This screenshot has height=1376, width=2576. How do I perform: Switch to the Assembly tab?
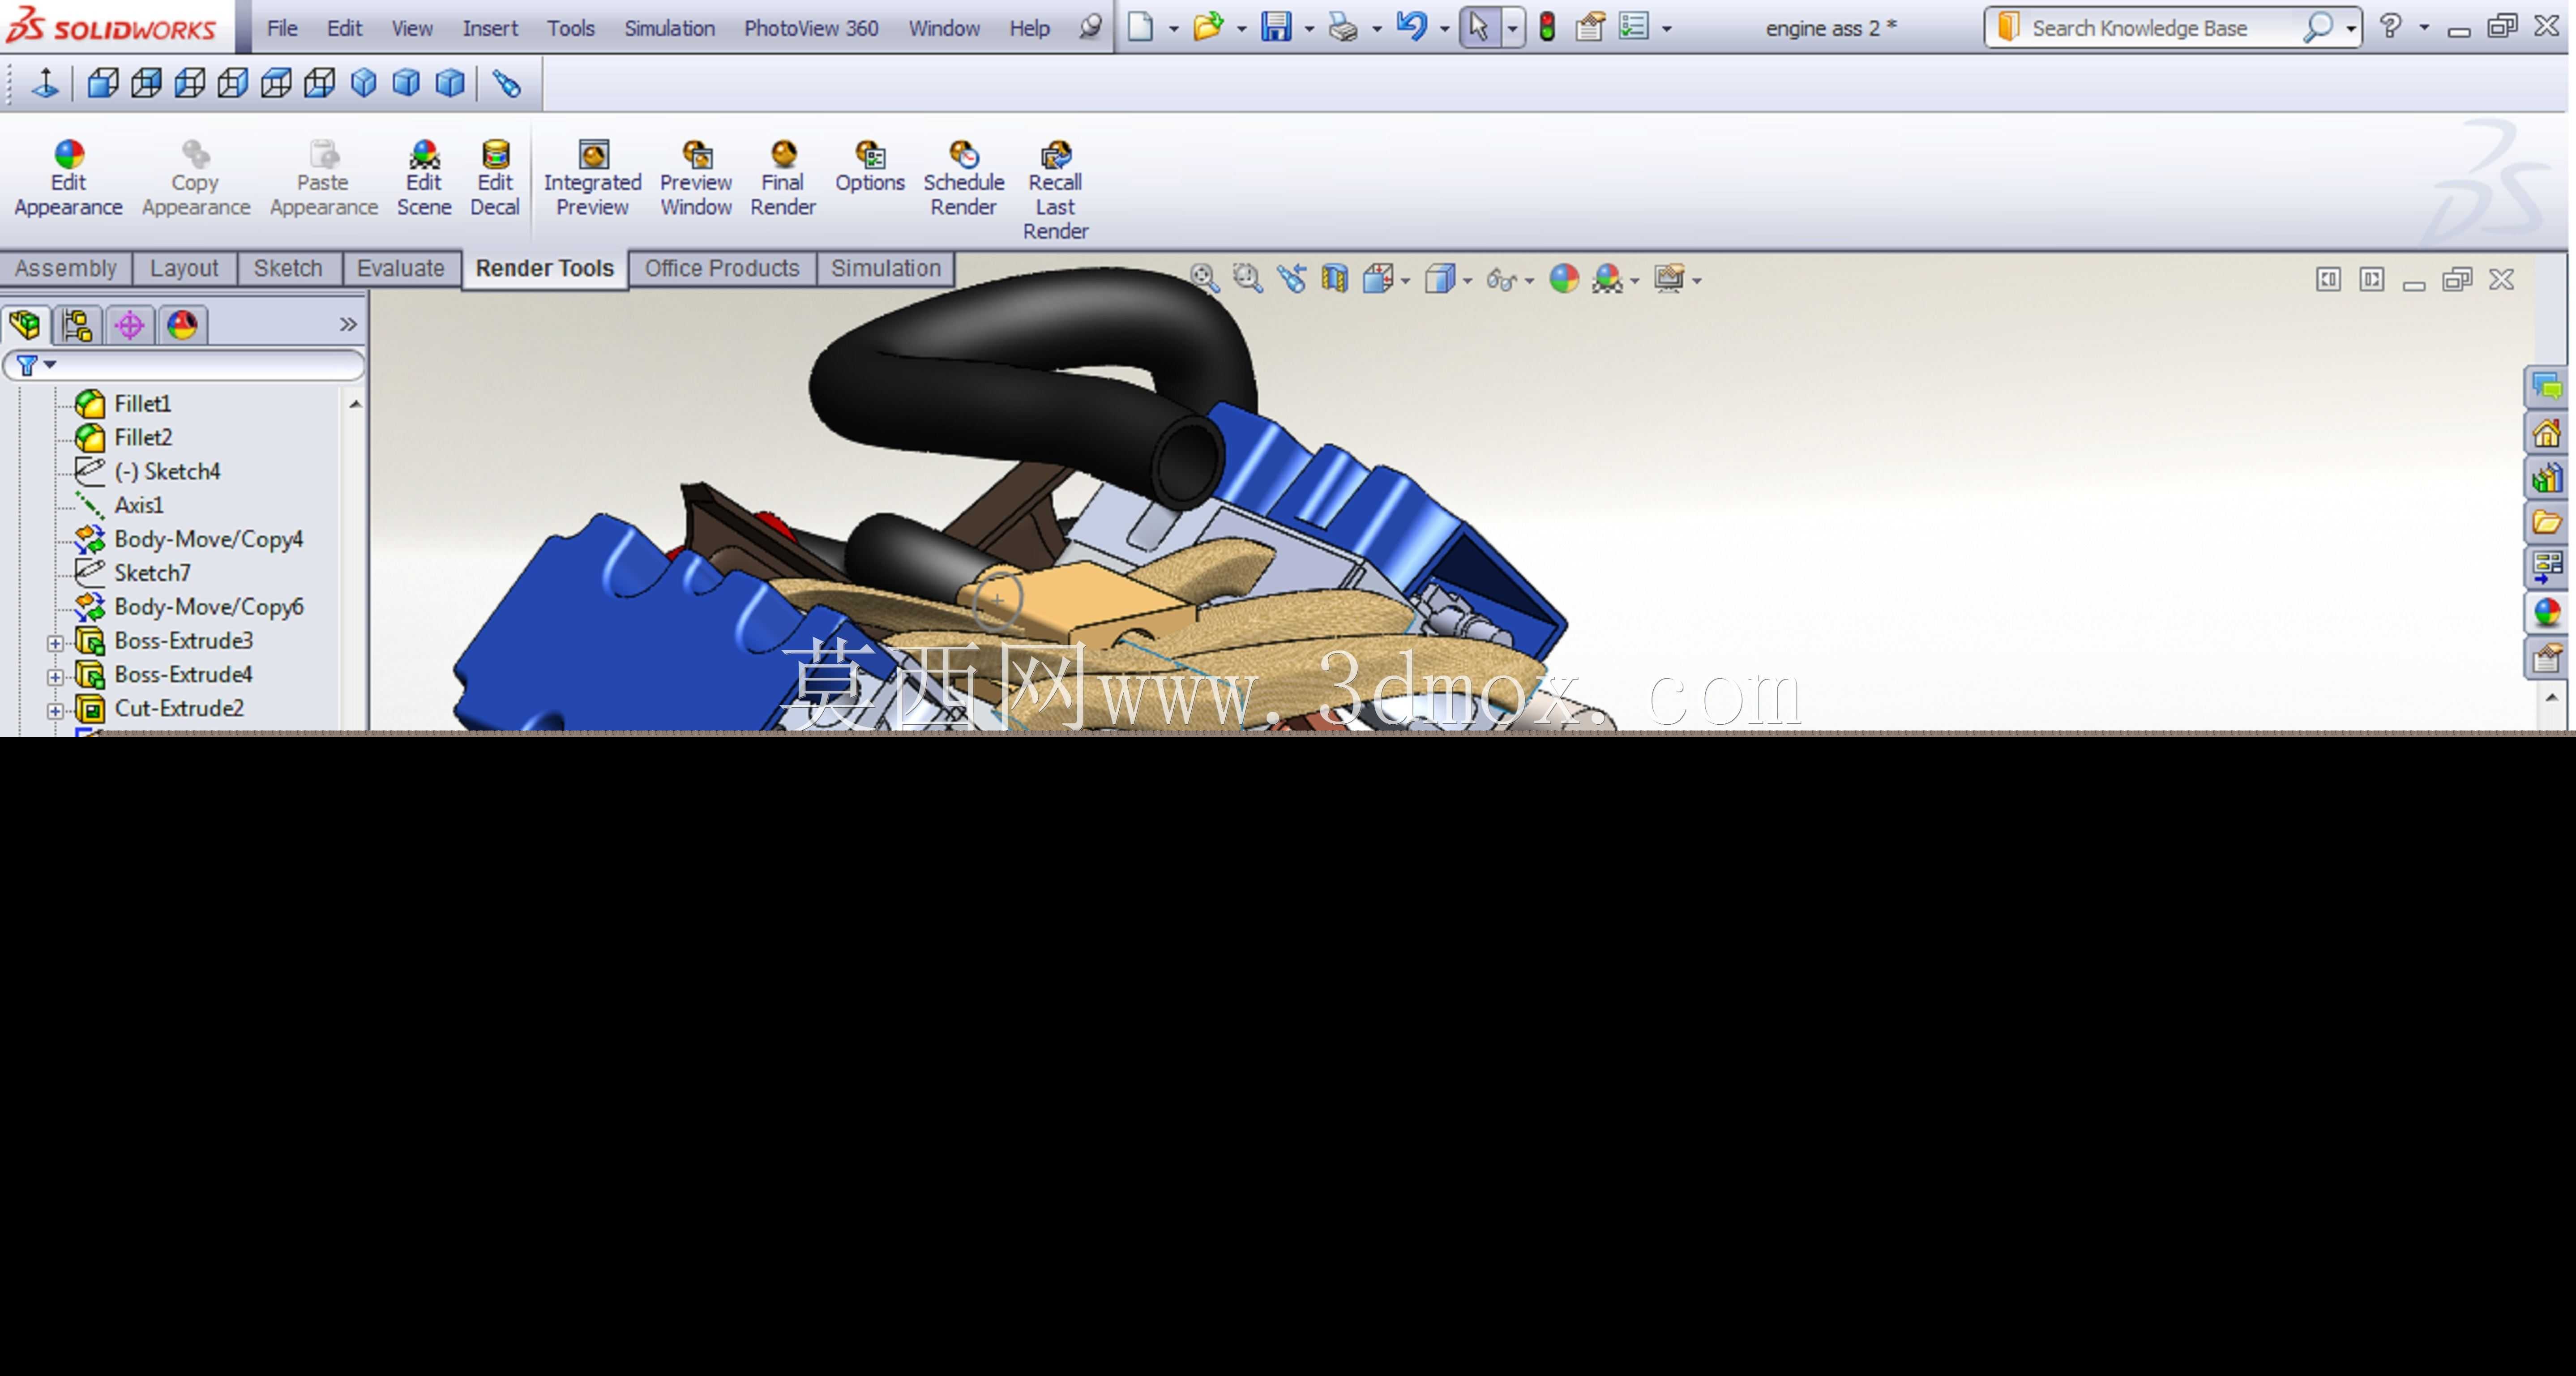click(66, 268)
